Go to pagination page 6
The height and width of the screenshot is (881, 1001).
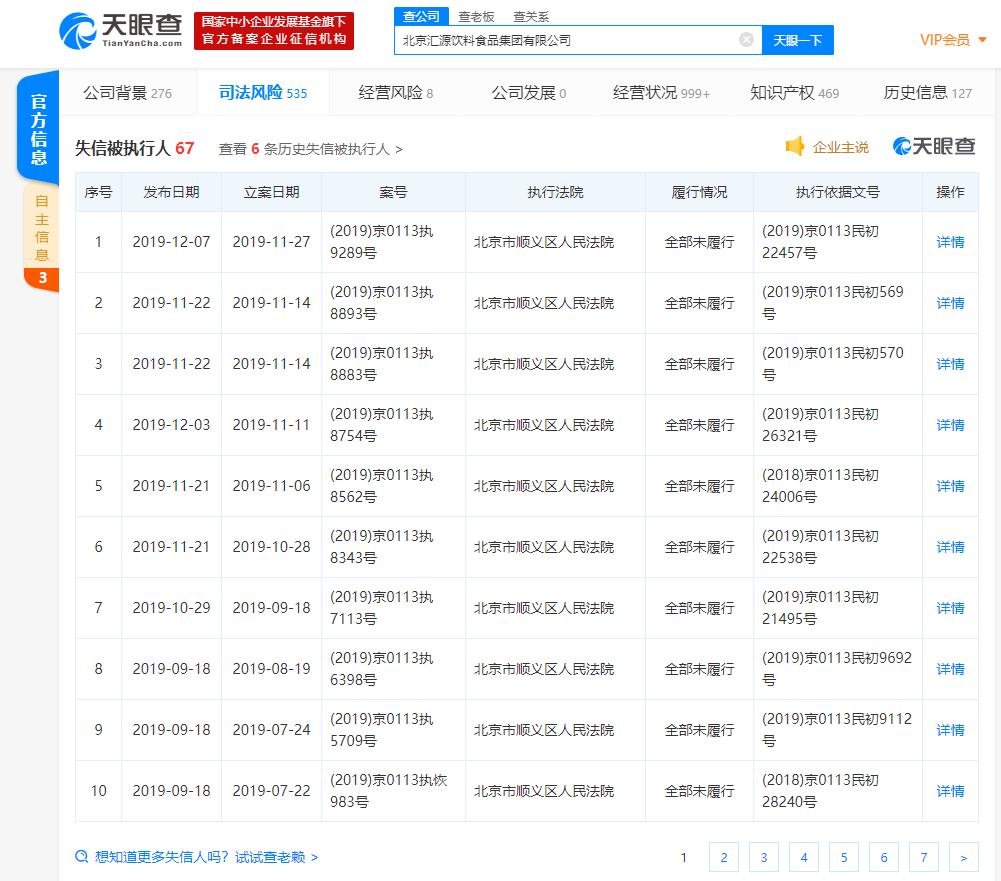point(884,857)
